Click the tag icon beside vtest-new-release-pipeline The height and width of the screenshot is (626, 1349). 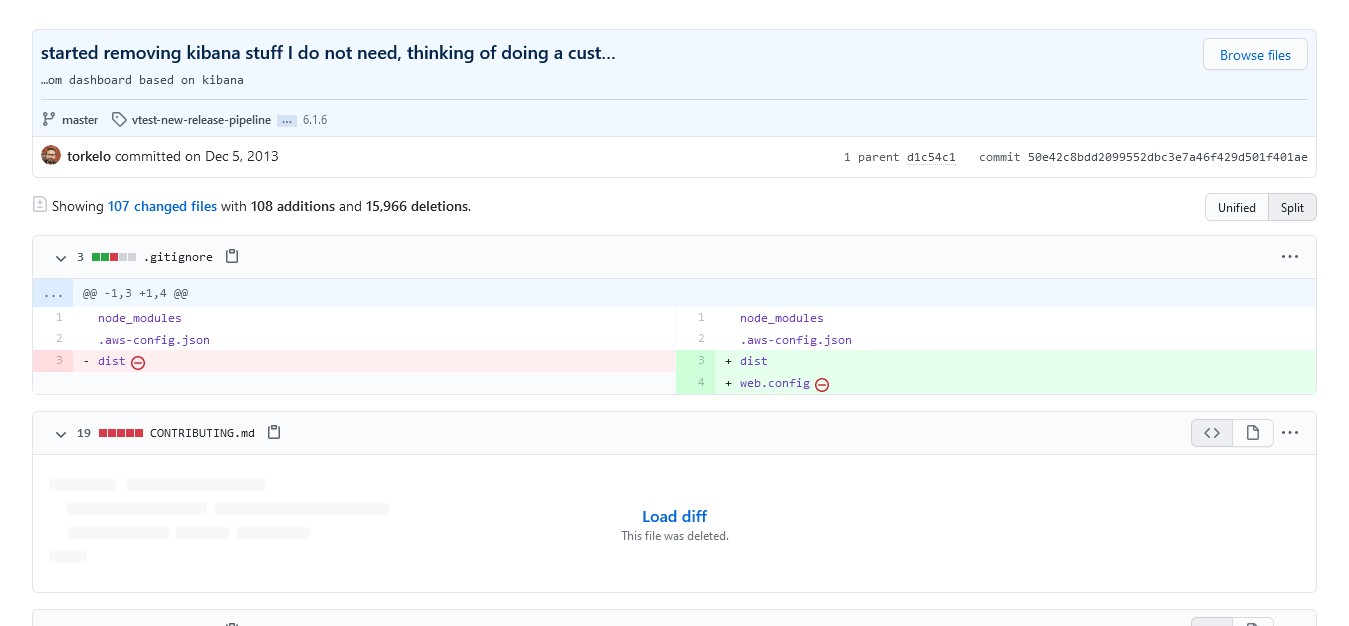(x=118, y=119)
